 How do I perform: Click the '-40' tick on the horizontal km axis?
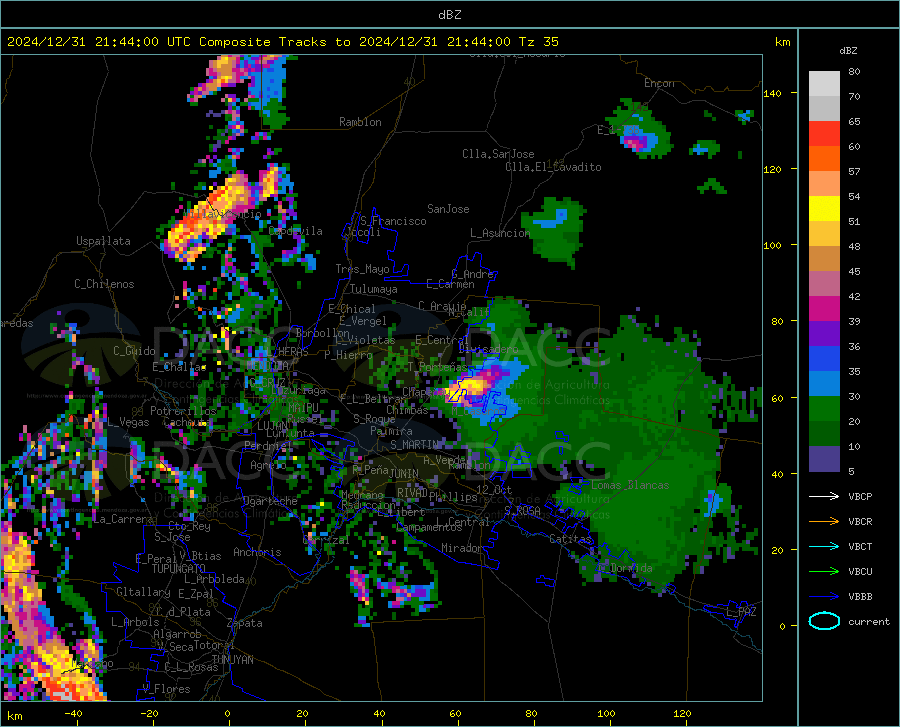[73, 713]
